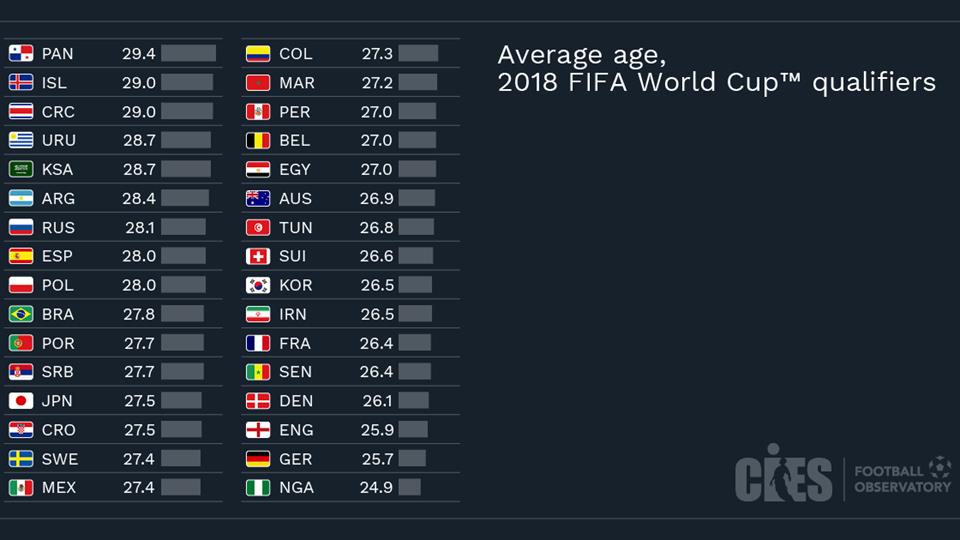This screenshot has height=540, width=960.
Task: Click the Average age chart title
Action: pyautogui.click(x=716, y=68)
